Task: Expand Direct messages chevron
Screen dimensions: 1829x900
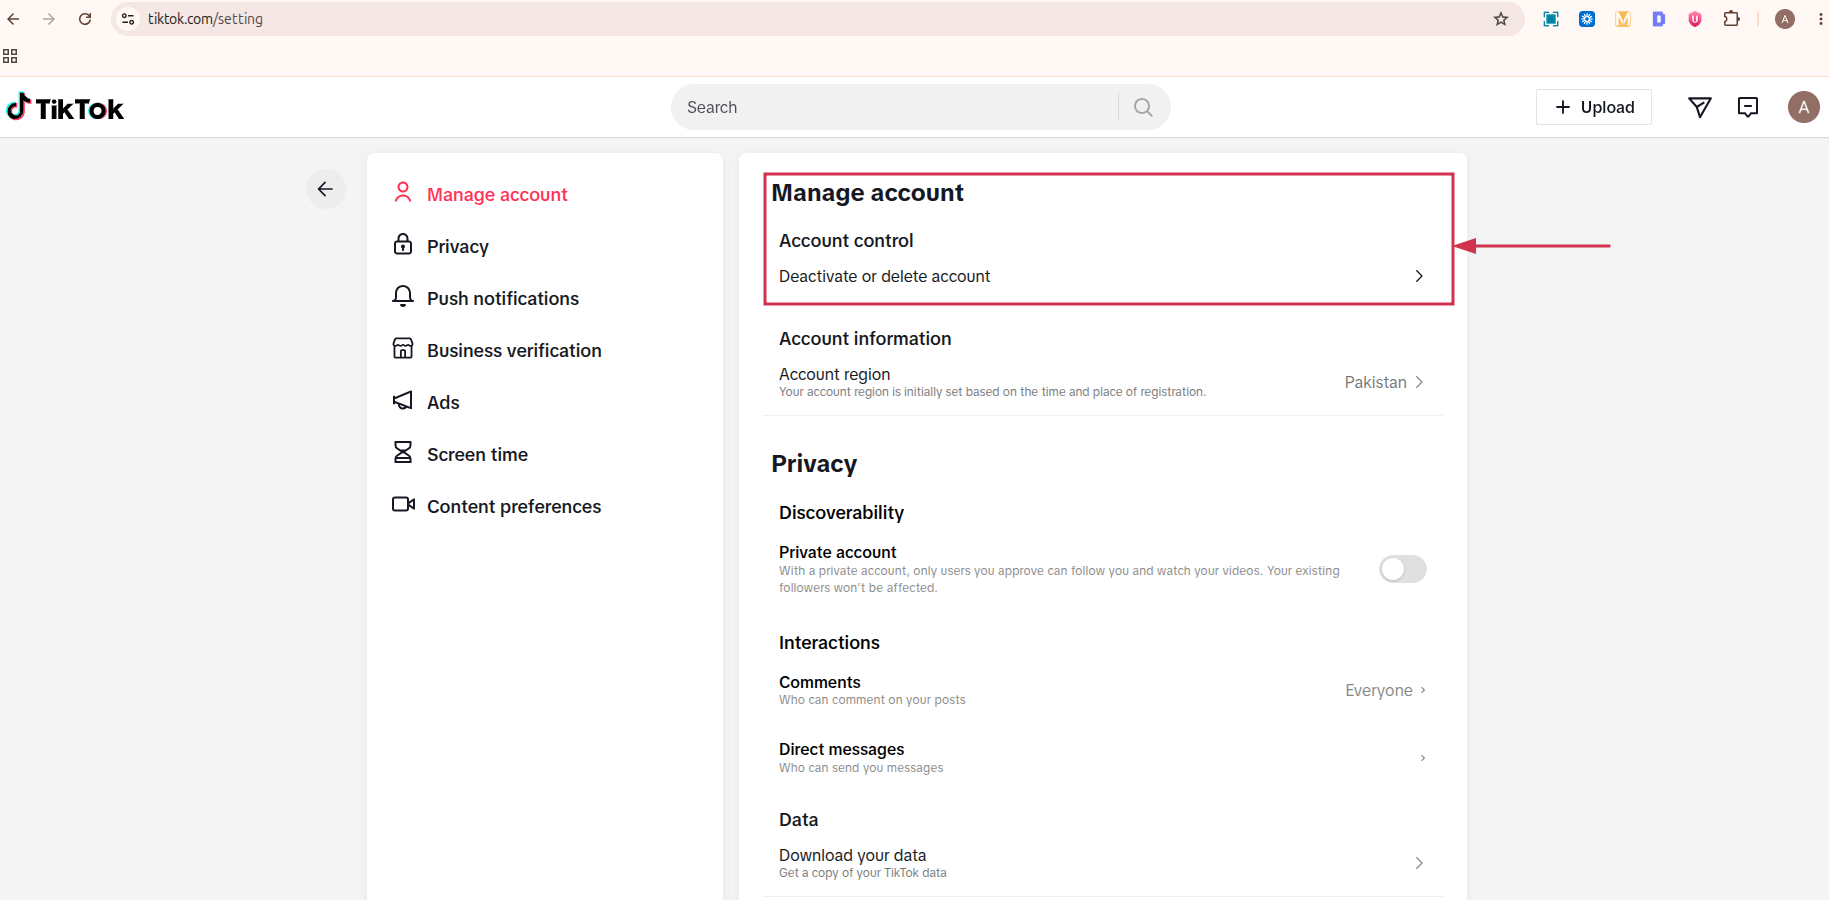Action: pos(1423,758)
